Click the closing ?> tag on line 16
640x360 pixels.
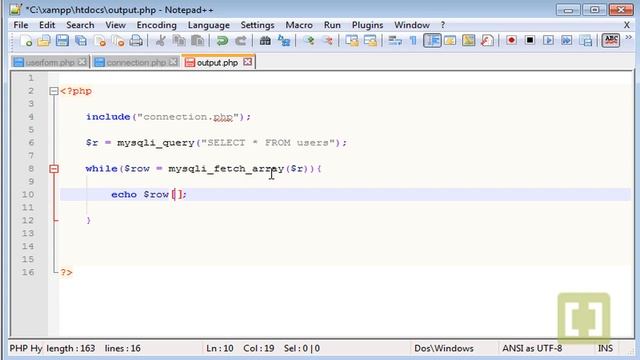[x=67, y=272]
